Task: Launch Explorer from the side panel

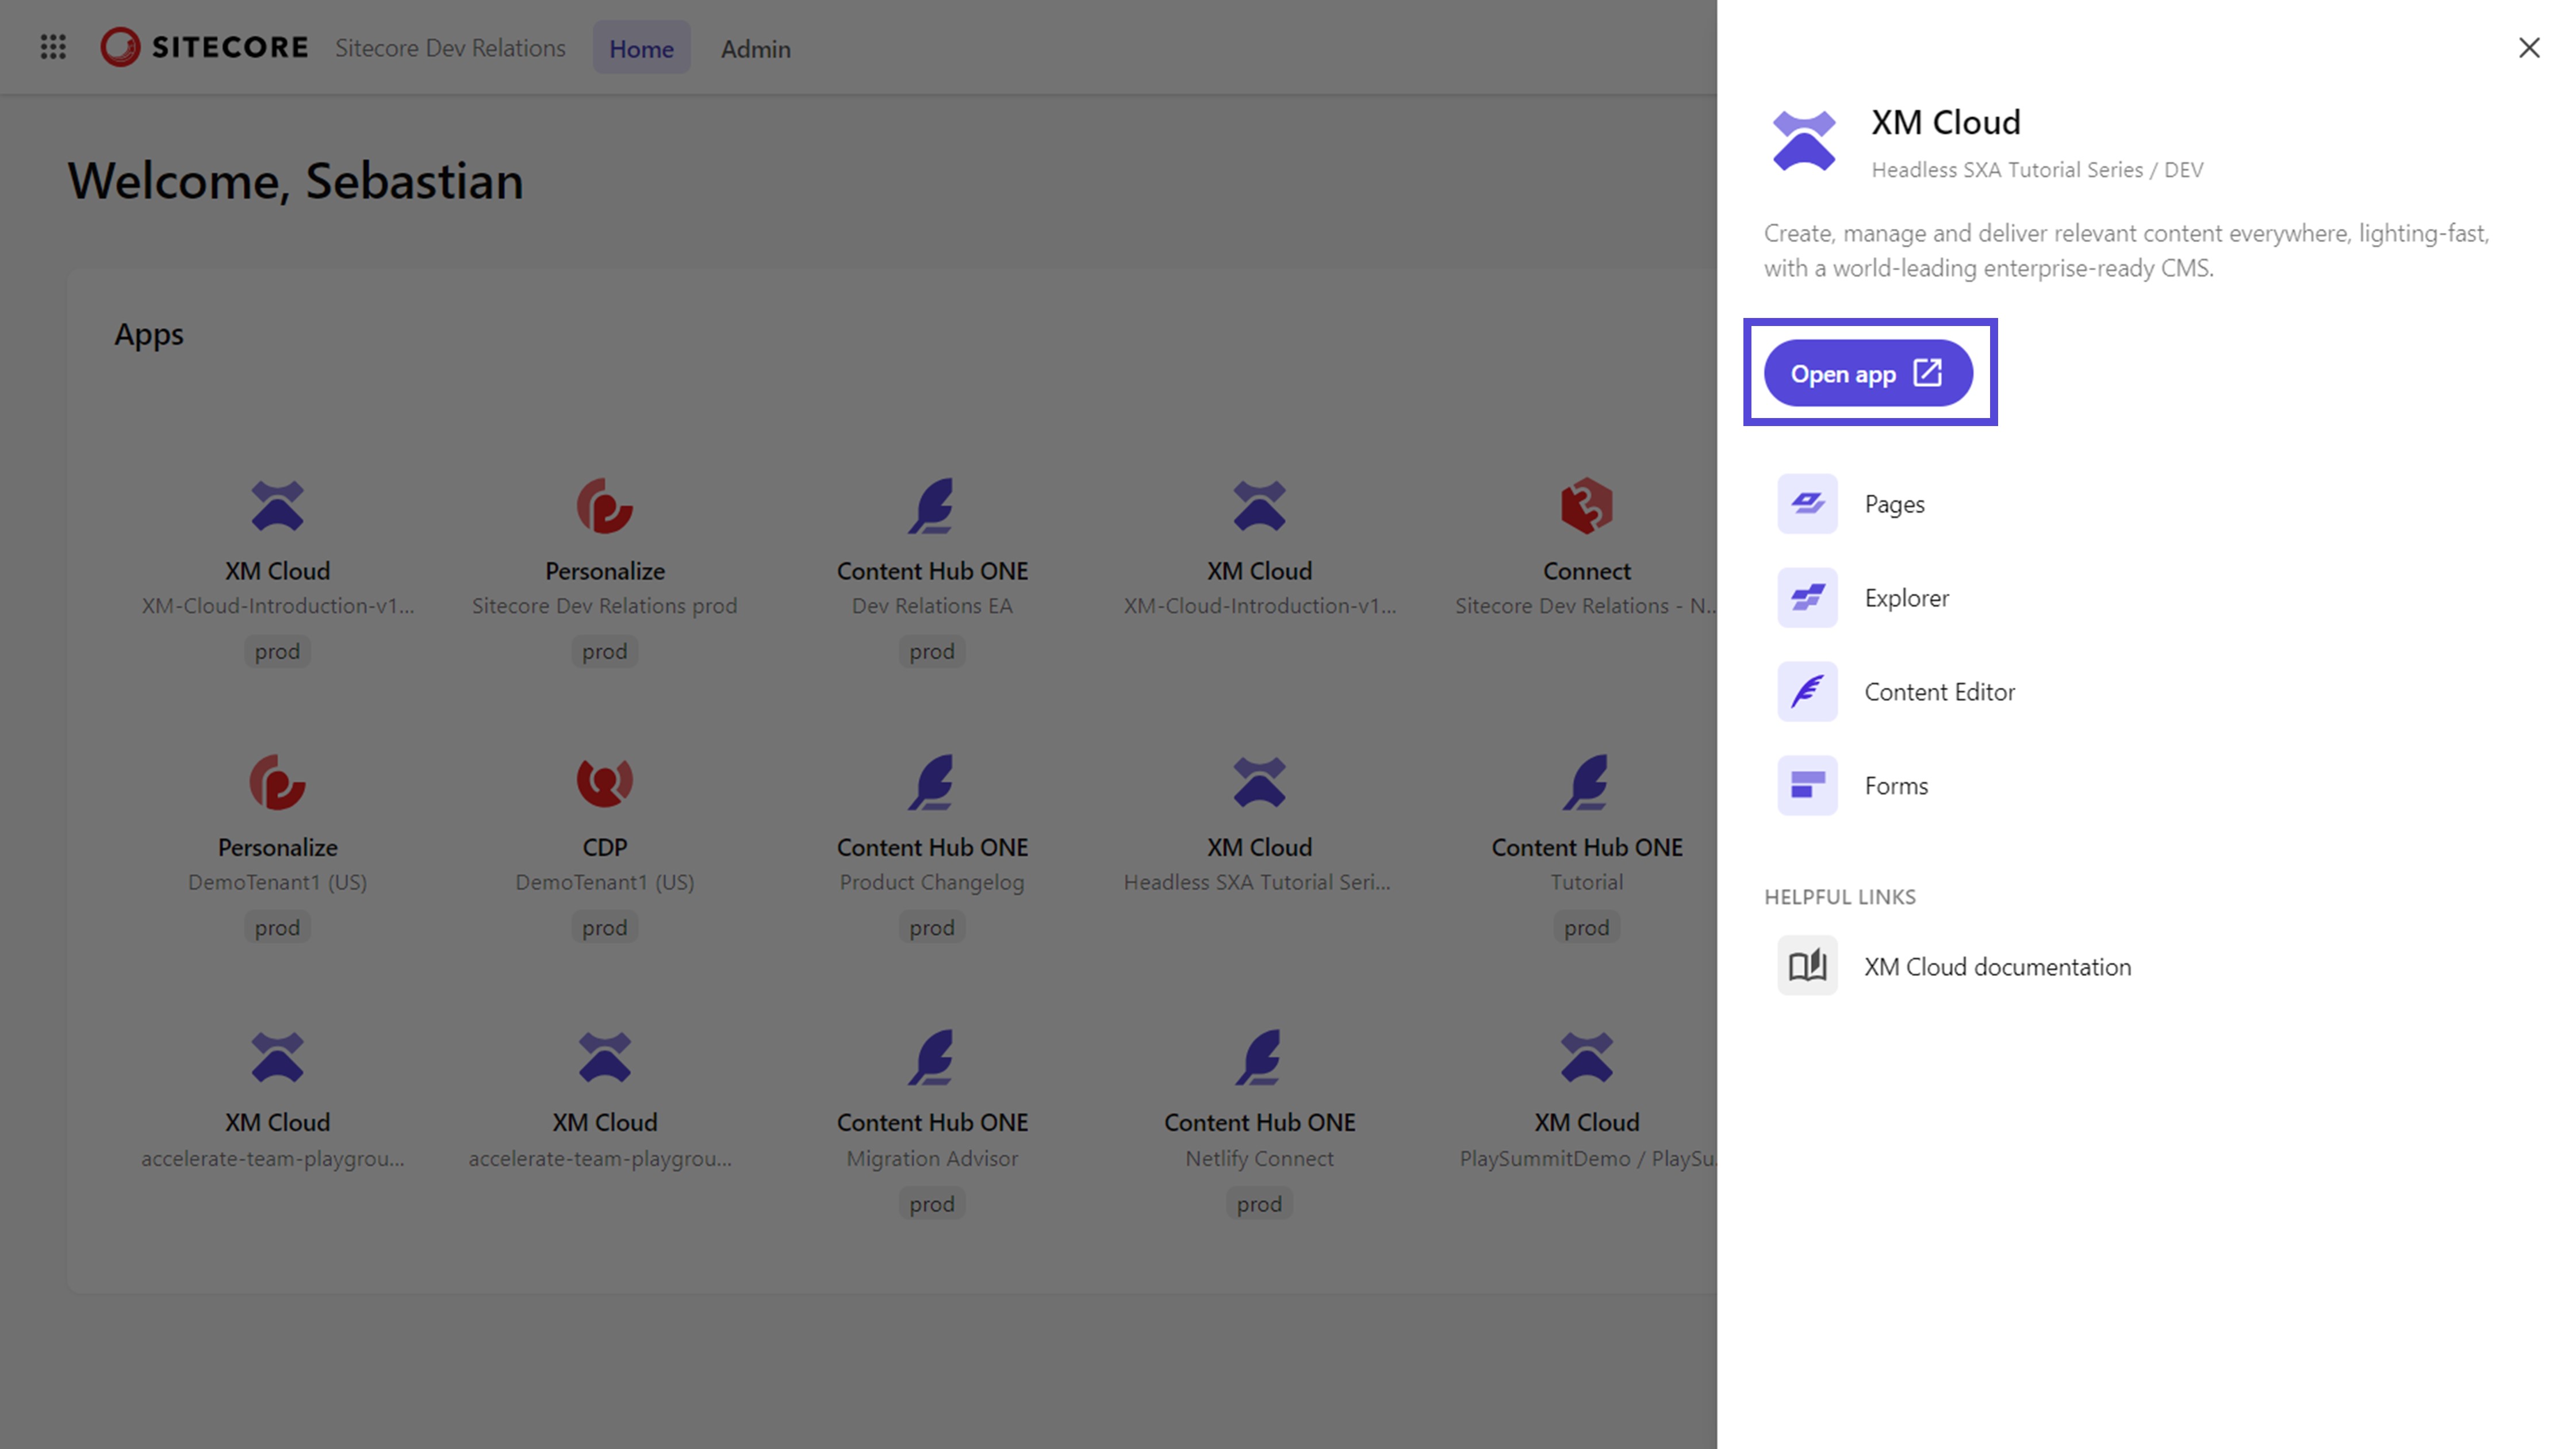Action: [x=1906, y=598]
